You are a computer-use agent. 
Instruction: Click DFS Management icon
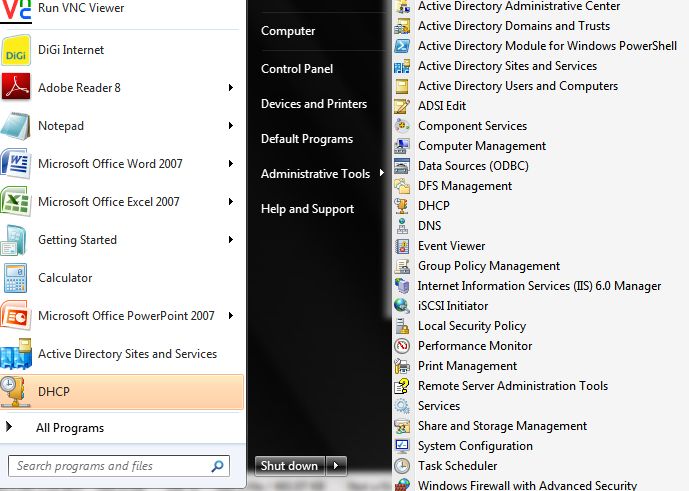pos(402,186)
